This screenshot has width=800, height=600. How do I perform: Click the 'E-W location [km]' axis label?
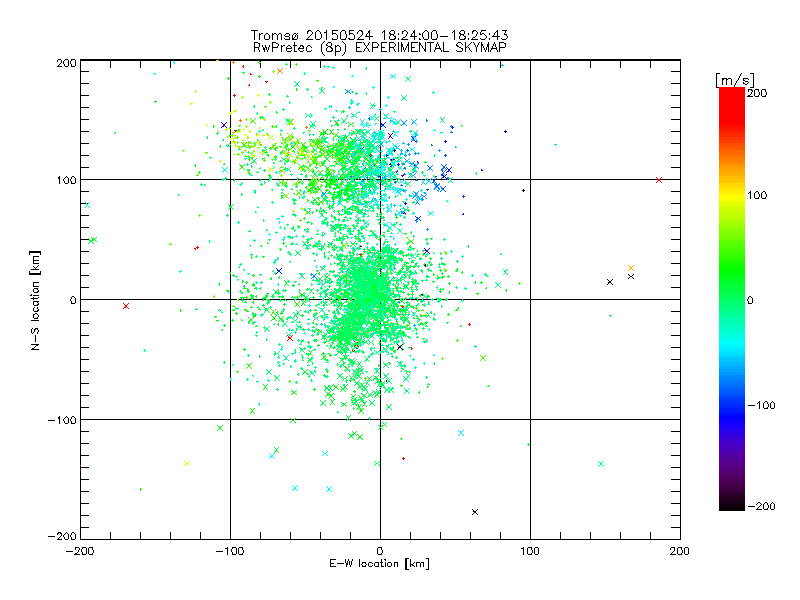[379, 563]
